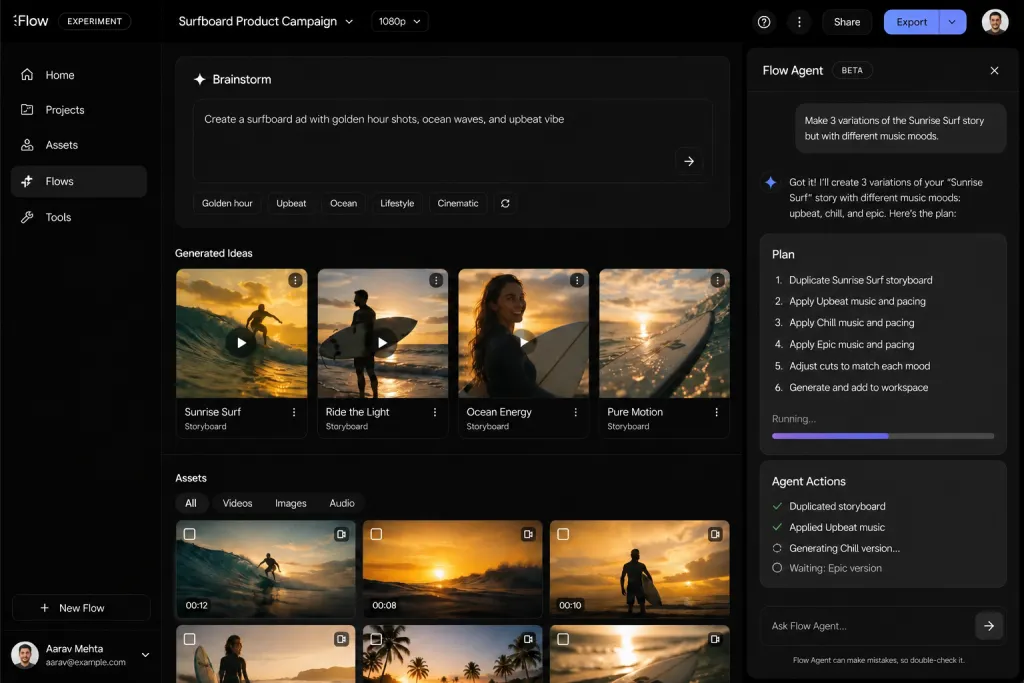Select the 00:08 sunset asset checkbox
1024x683 pixels.
tap(376, 534)
